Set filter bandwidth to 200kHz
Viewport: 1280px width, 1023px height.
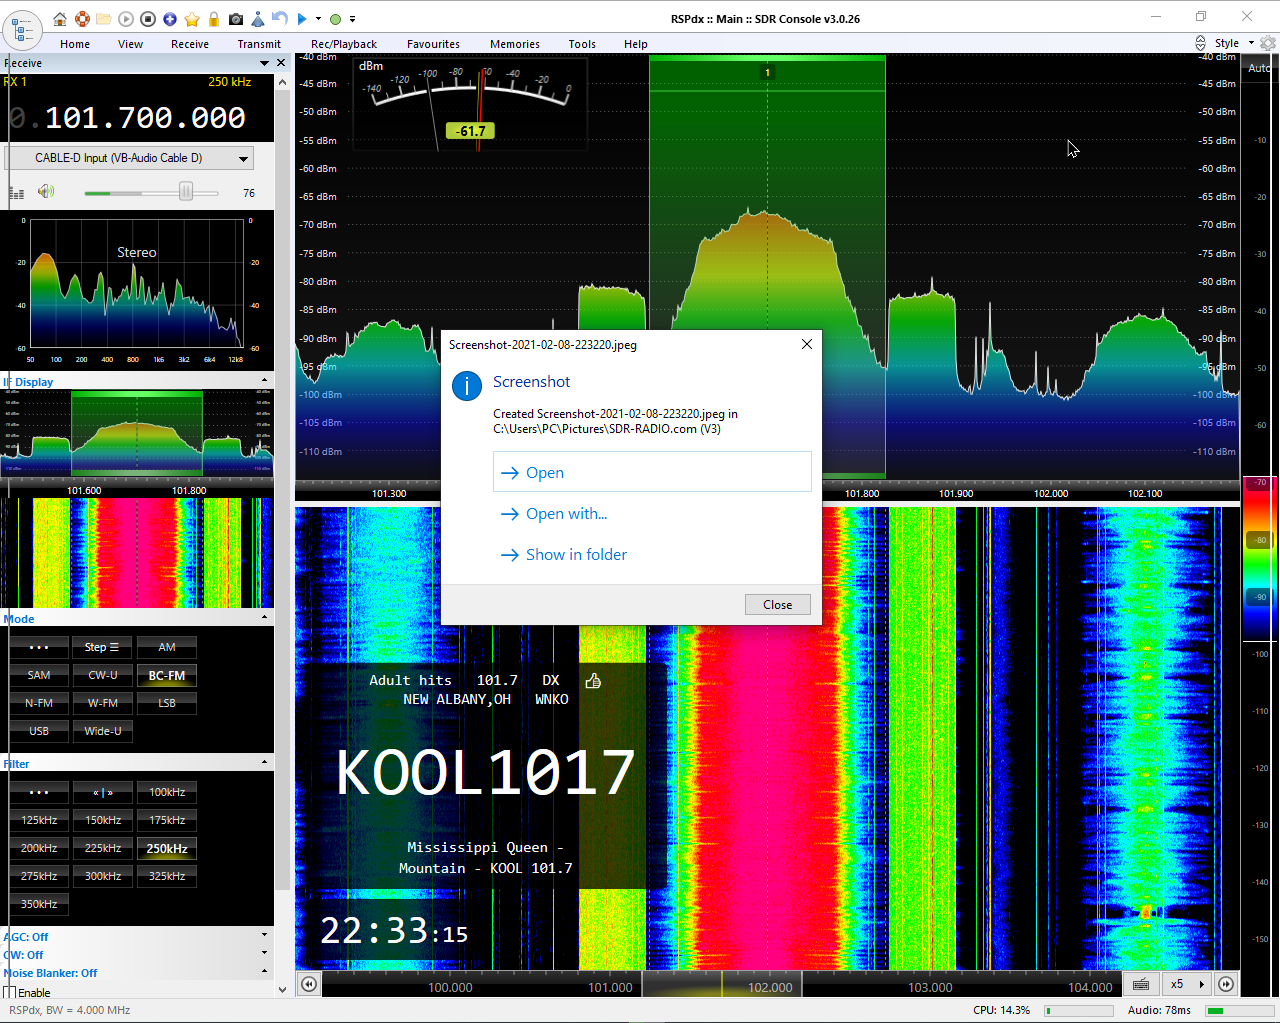coord(39,848)
